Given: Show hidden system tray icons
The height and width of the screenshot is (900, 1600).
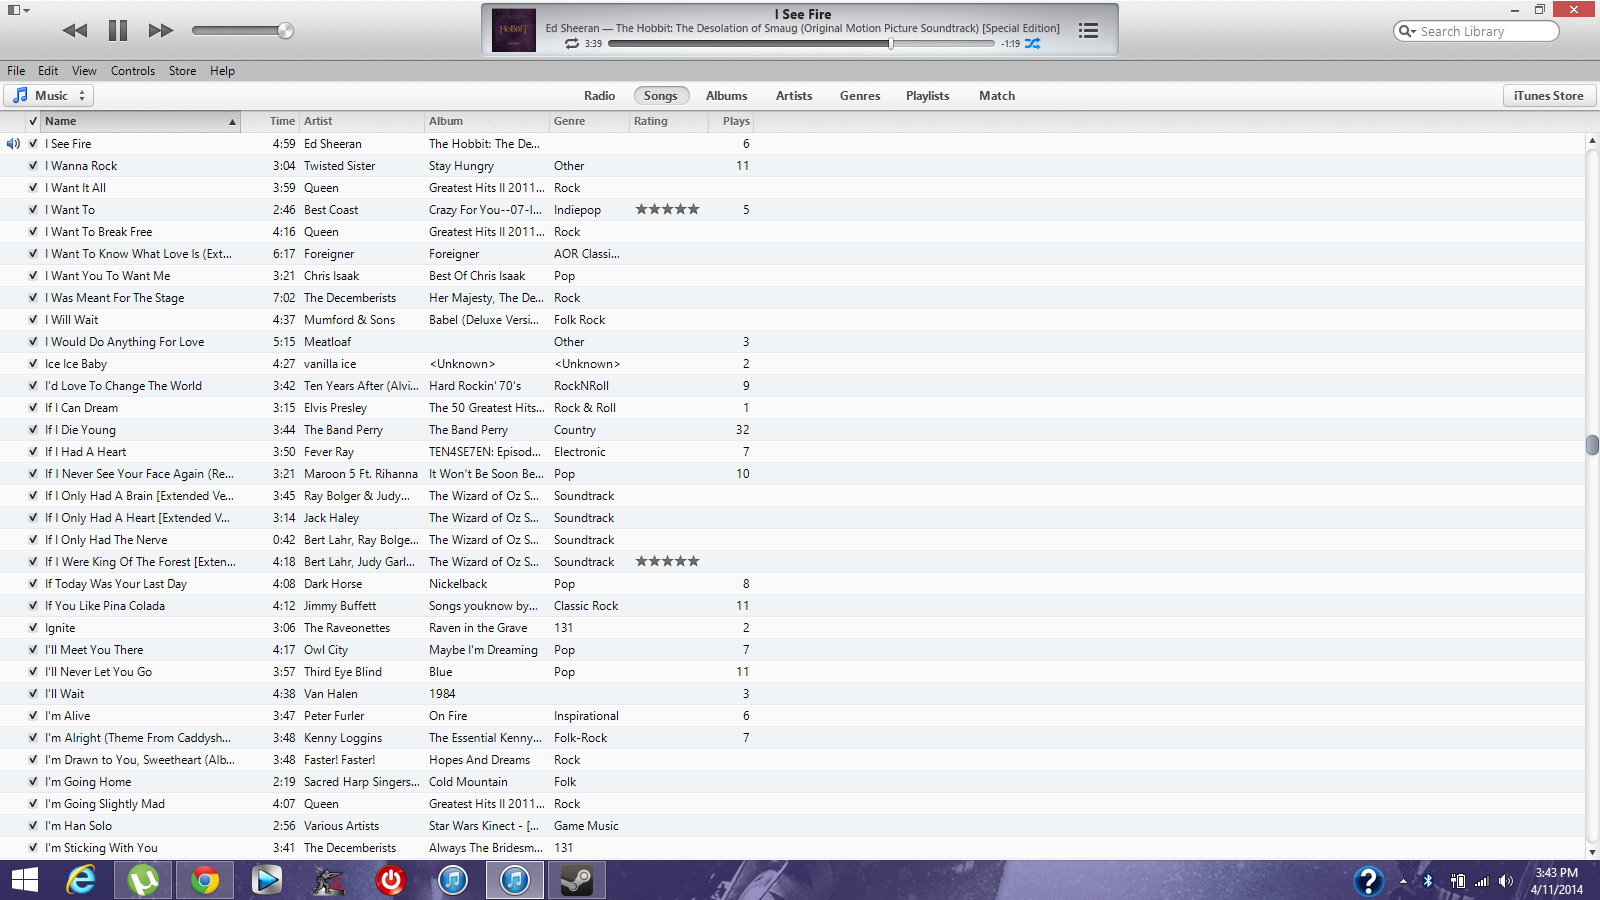Looking at the screenshot, I should point(1403,881).
